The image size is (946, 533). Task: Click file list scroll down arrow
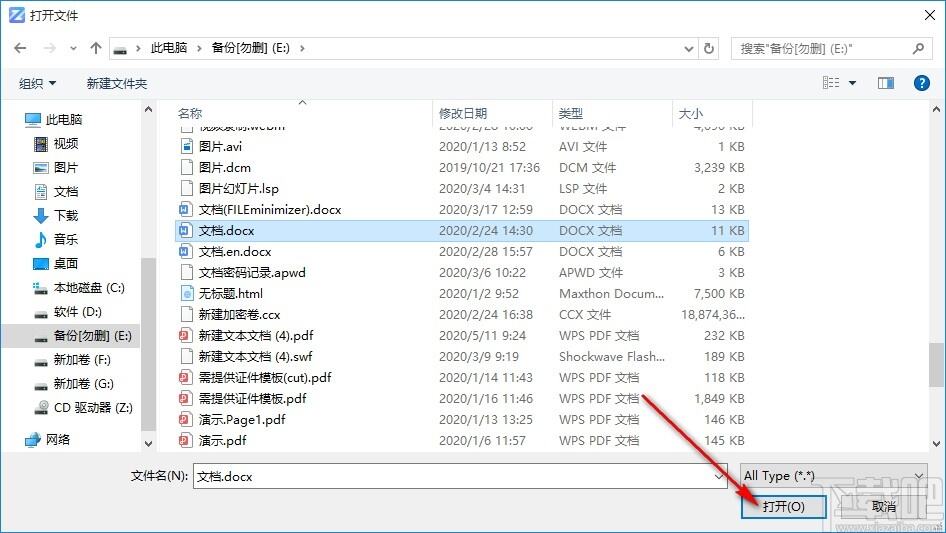click(936, 444)
